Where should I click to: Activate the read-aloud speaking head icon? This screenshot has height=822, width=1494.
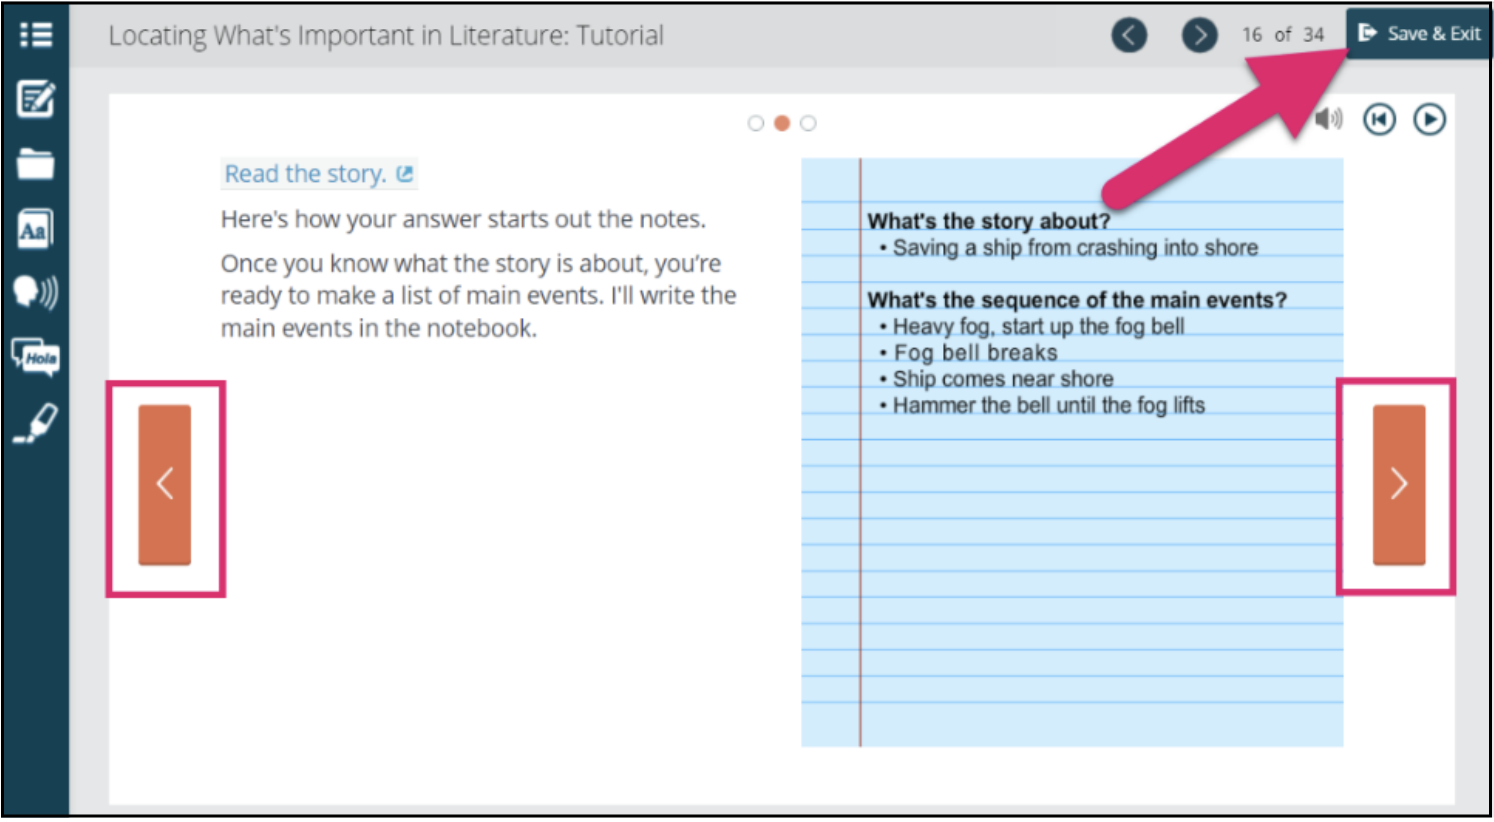(x=36, y=292)
